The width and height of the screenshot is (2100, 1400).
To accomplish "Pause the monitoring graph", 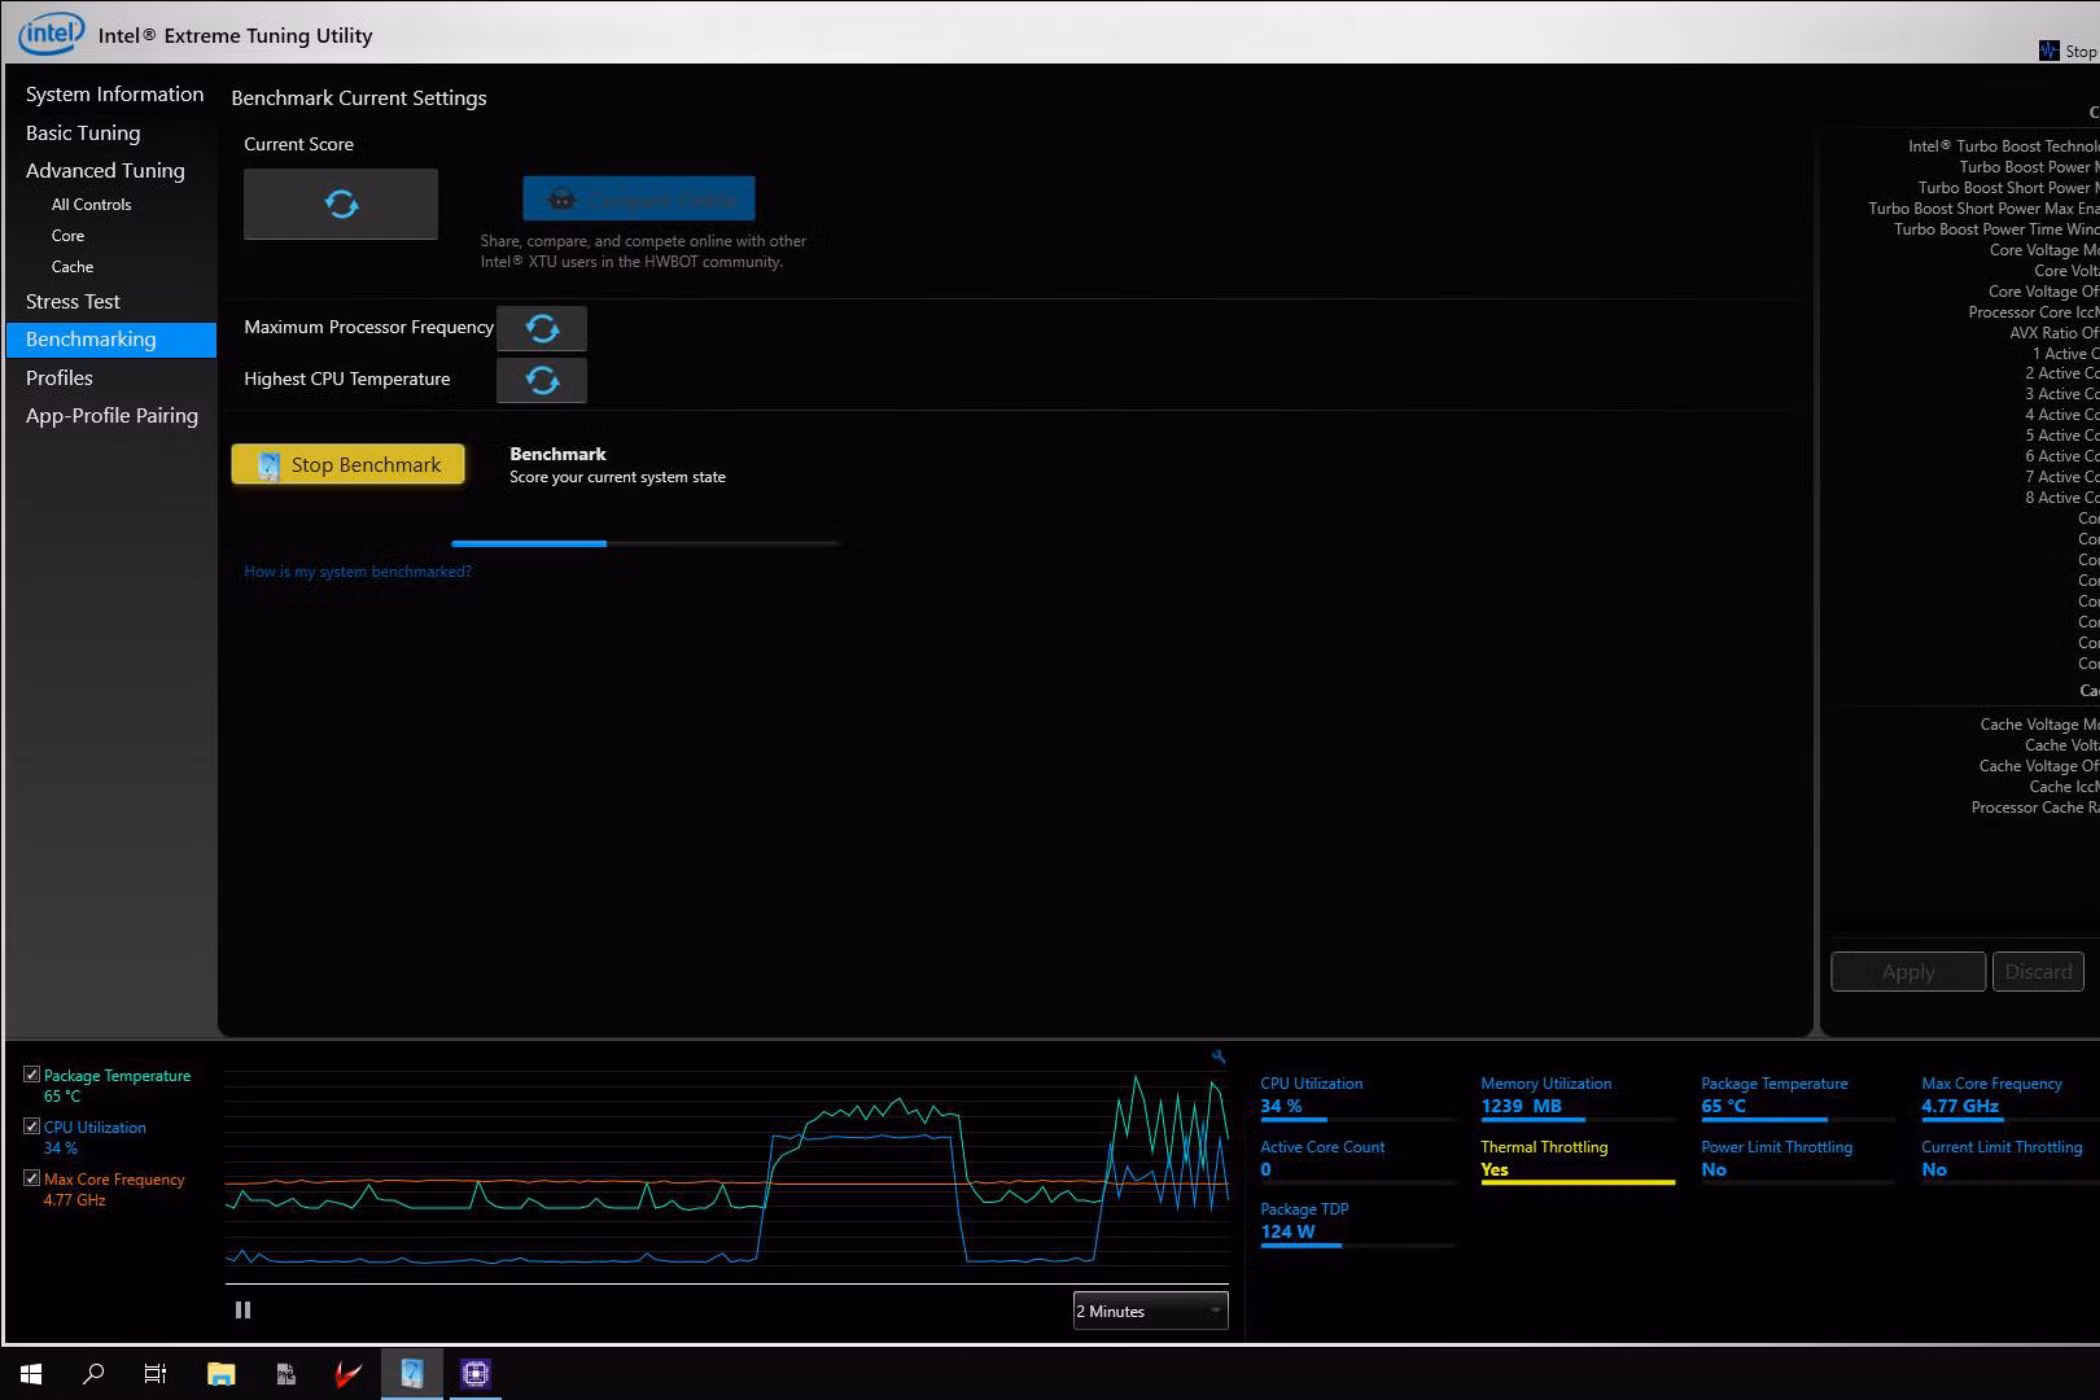I will point(242,1309).
